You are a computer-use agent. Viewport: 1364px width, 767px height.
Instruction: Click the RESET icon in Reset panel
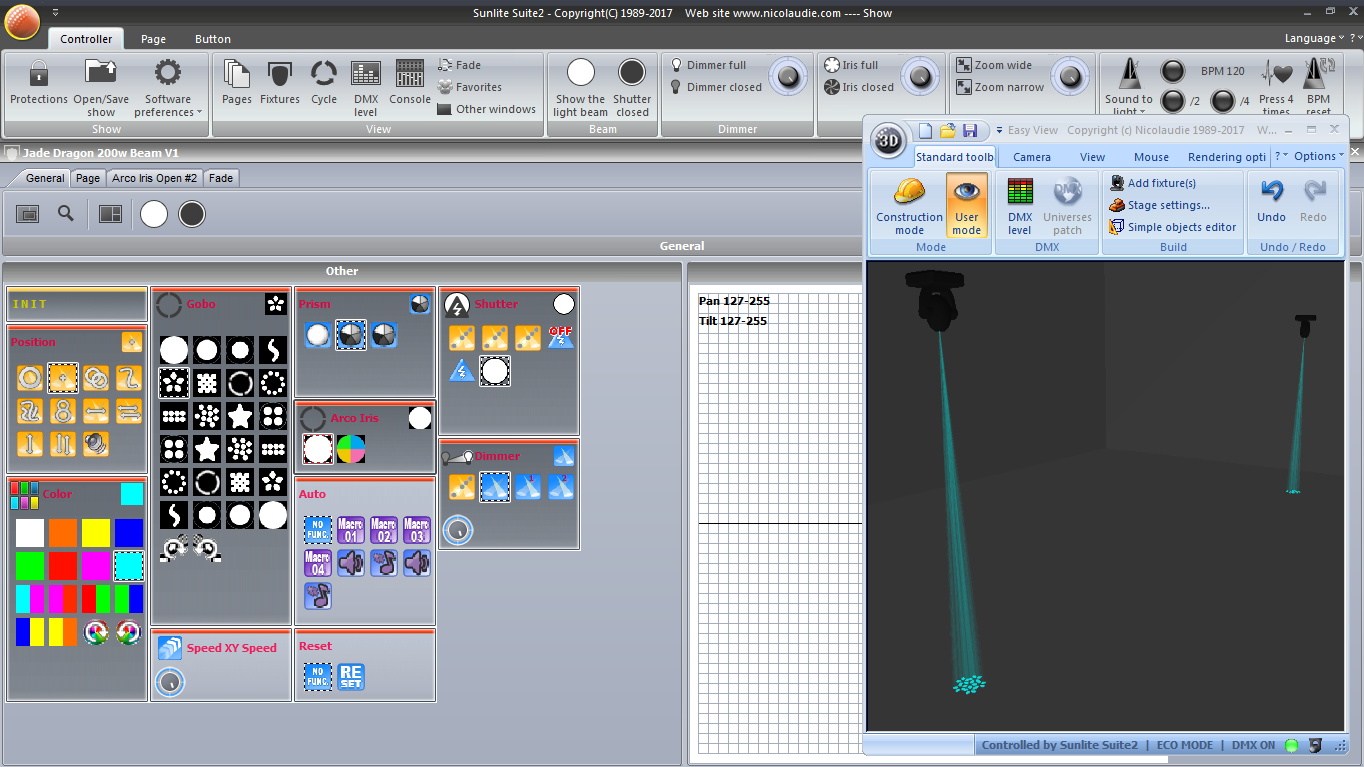pyautogui.click(x=351, y=677)
